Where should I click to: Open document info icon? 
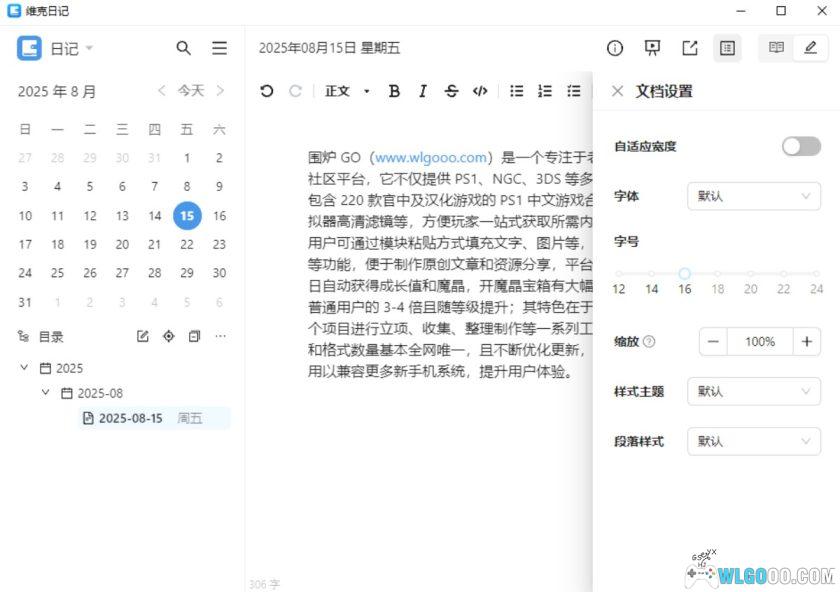coord(613,47)
